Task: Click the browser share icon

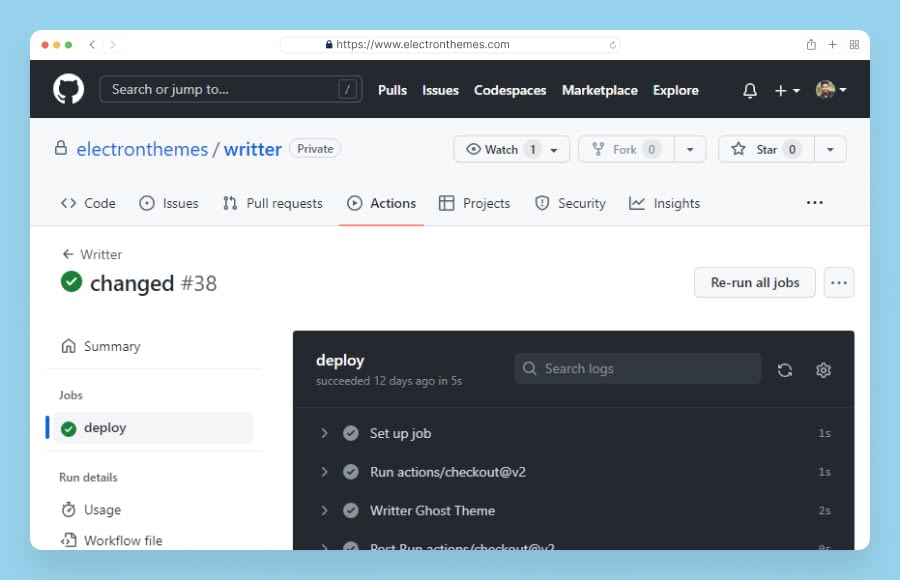Action: 811,44
